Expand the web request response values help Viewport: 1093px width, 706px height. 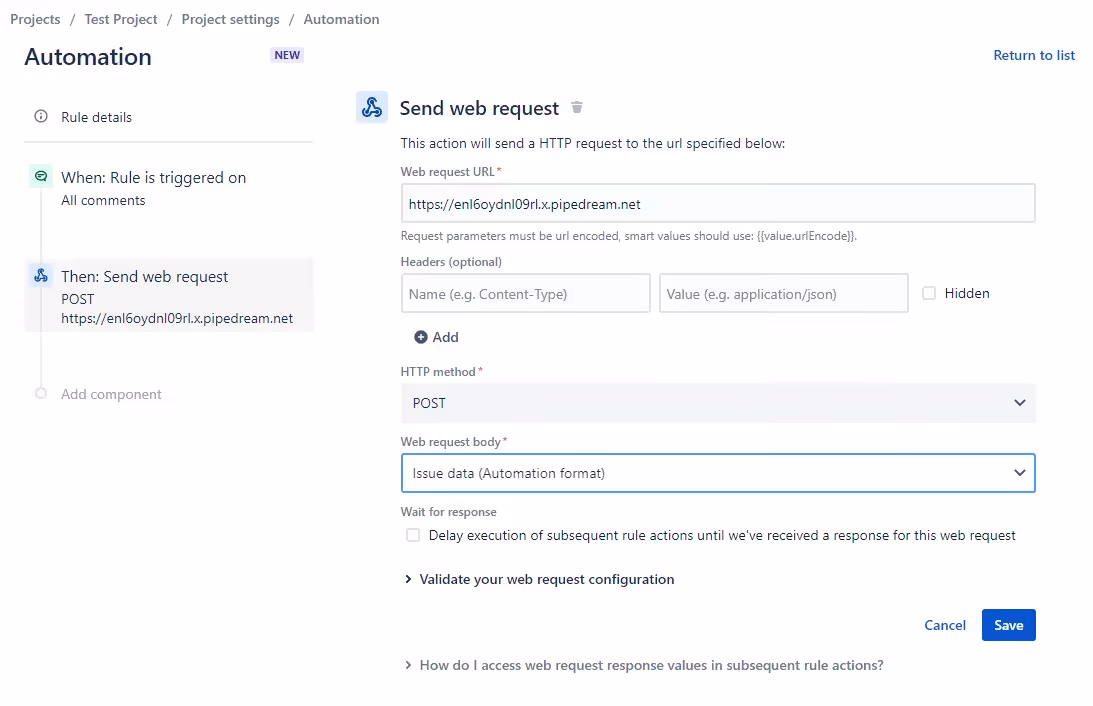pos(644,666)
